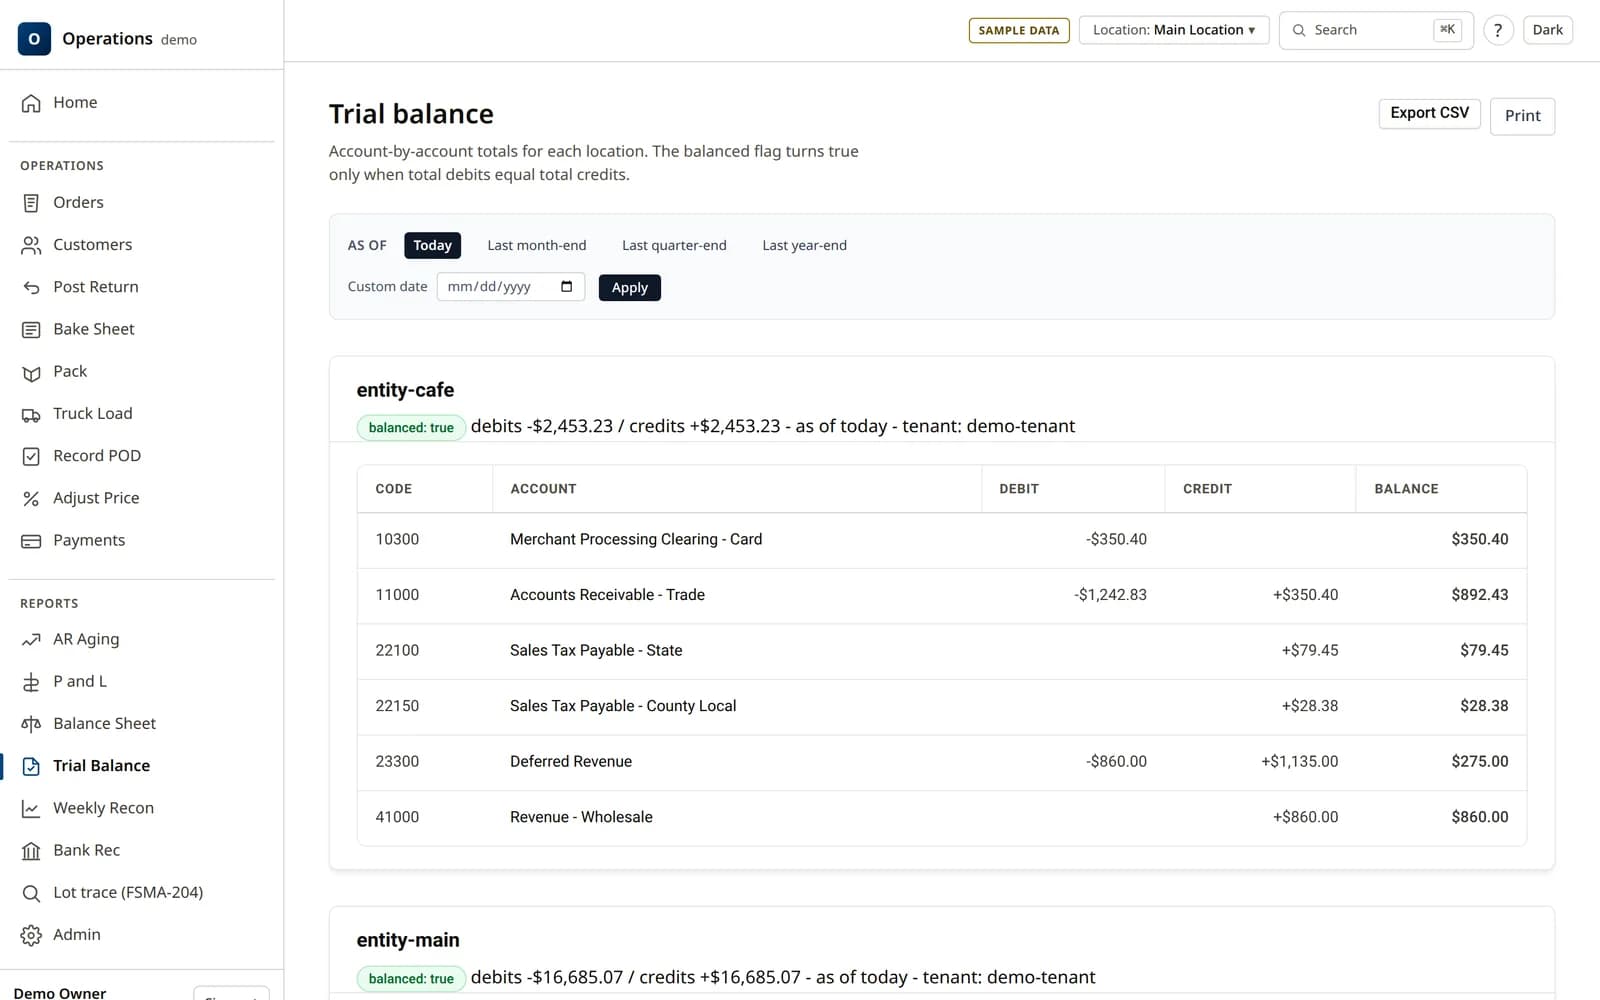The width and height of the screenshot is (1600, 1000).
Task: Click the entity-cafe heading
Action: 405,390
